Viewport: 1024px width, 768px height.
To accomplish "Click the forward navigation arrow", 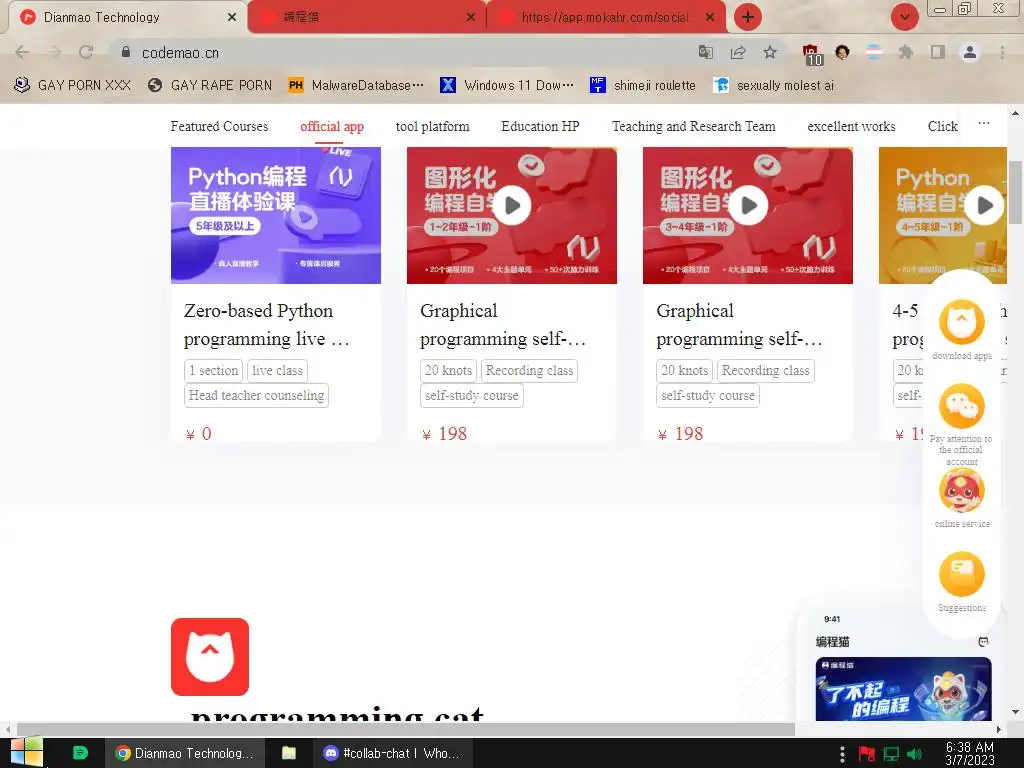I will tap(54, 52).
